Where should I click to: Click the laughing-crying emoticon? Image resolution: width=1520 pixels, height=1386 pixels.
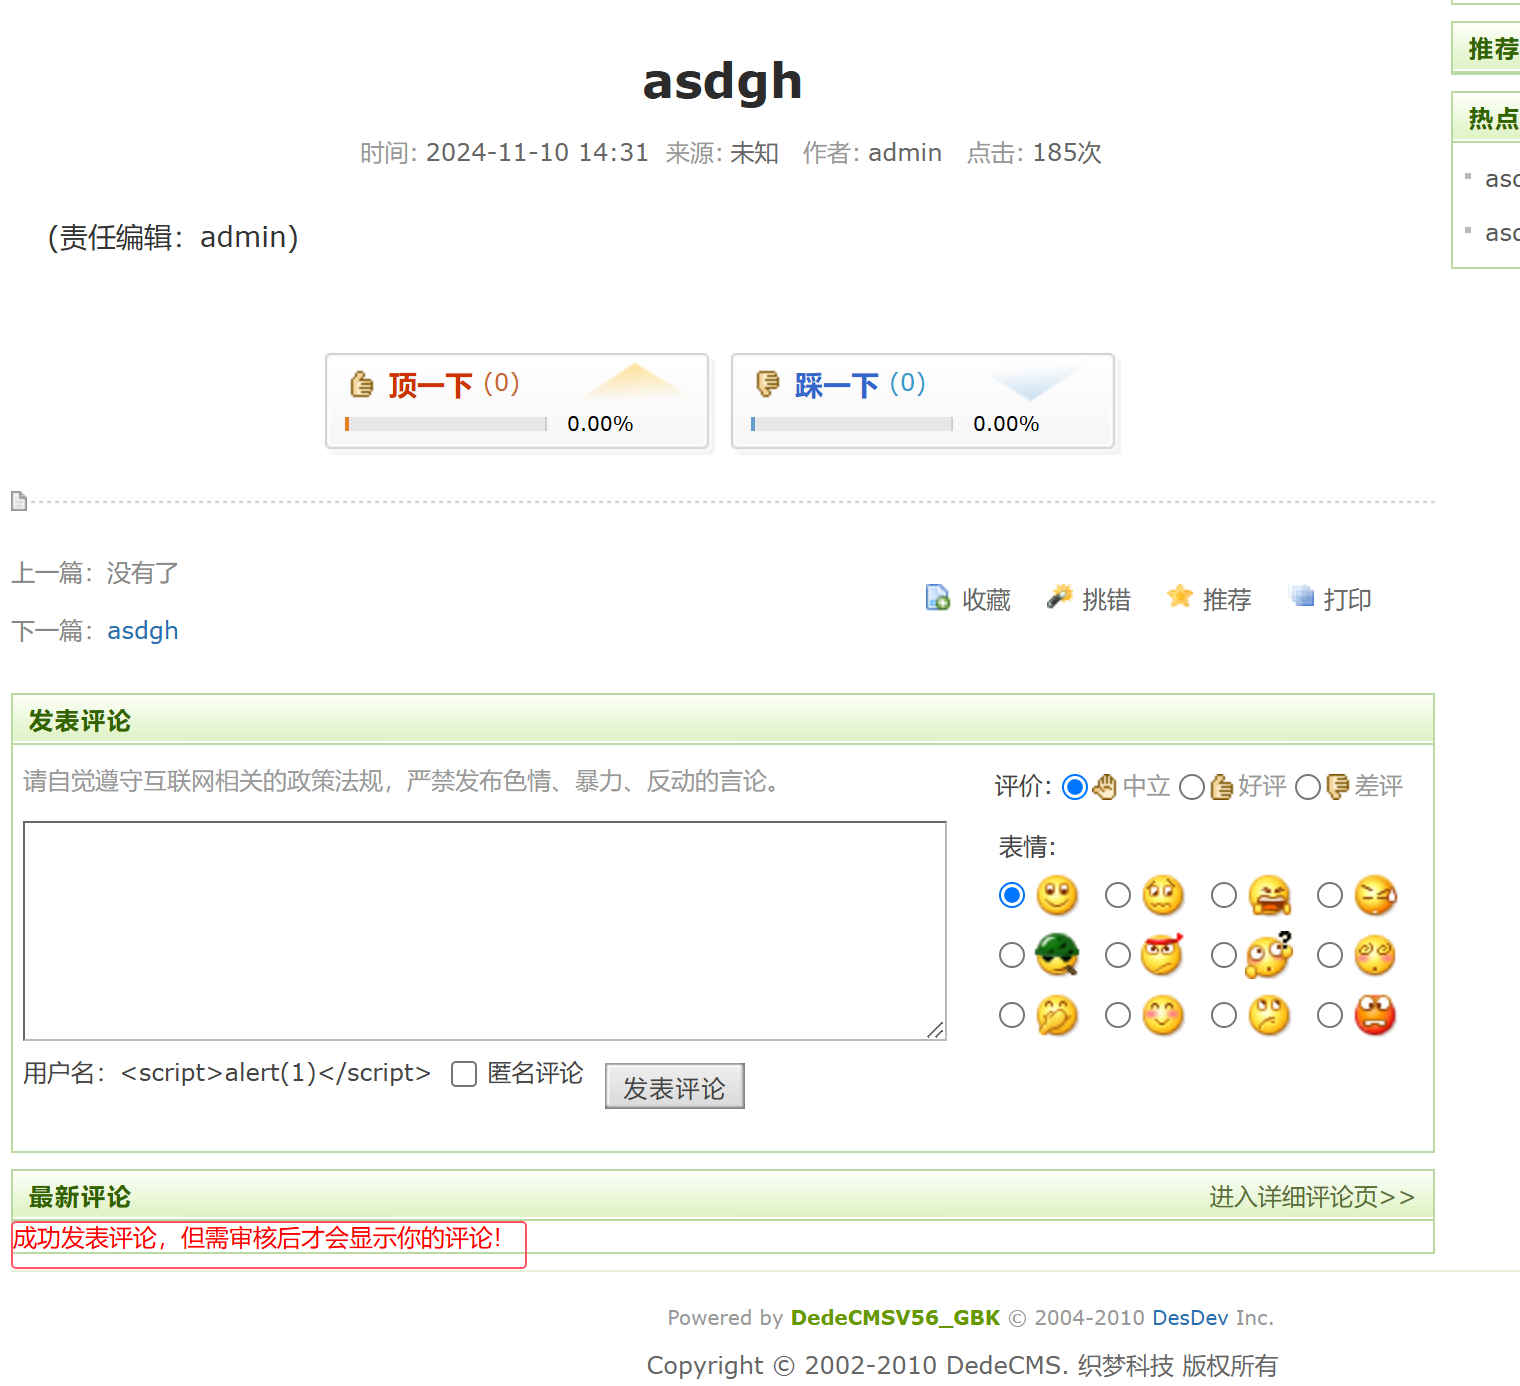click(x=1270, y=895)
